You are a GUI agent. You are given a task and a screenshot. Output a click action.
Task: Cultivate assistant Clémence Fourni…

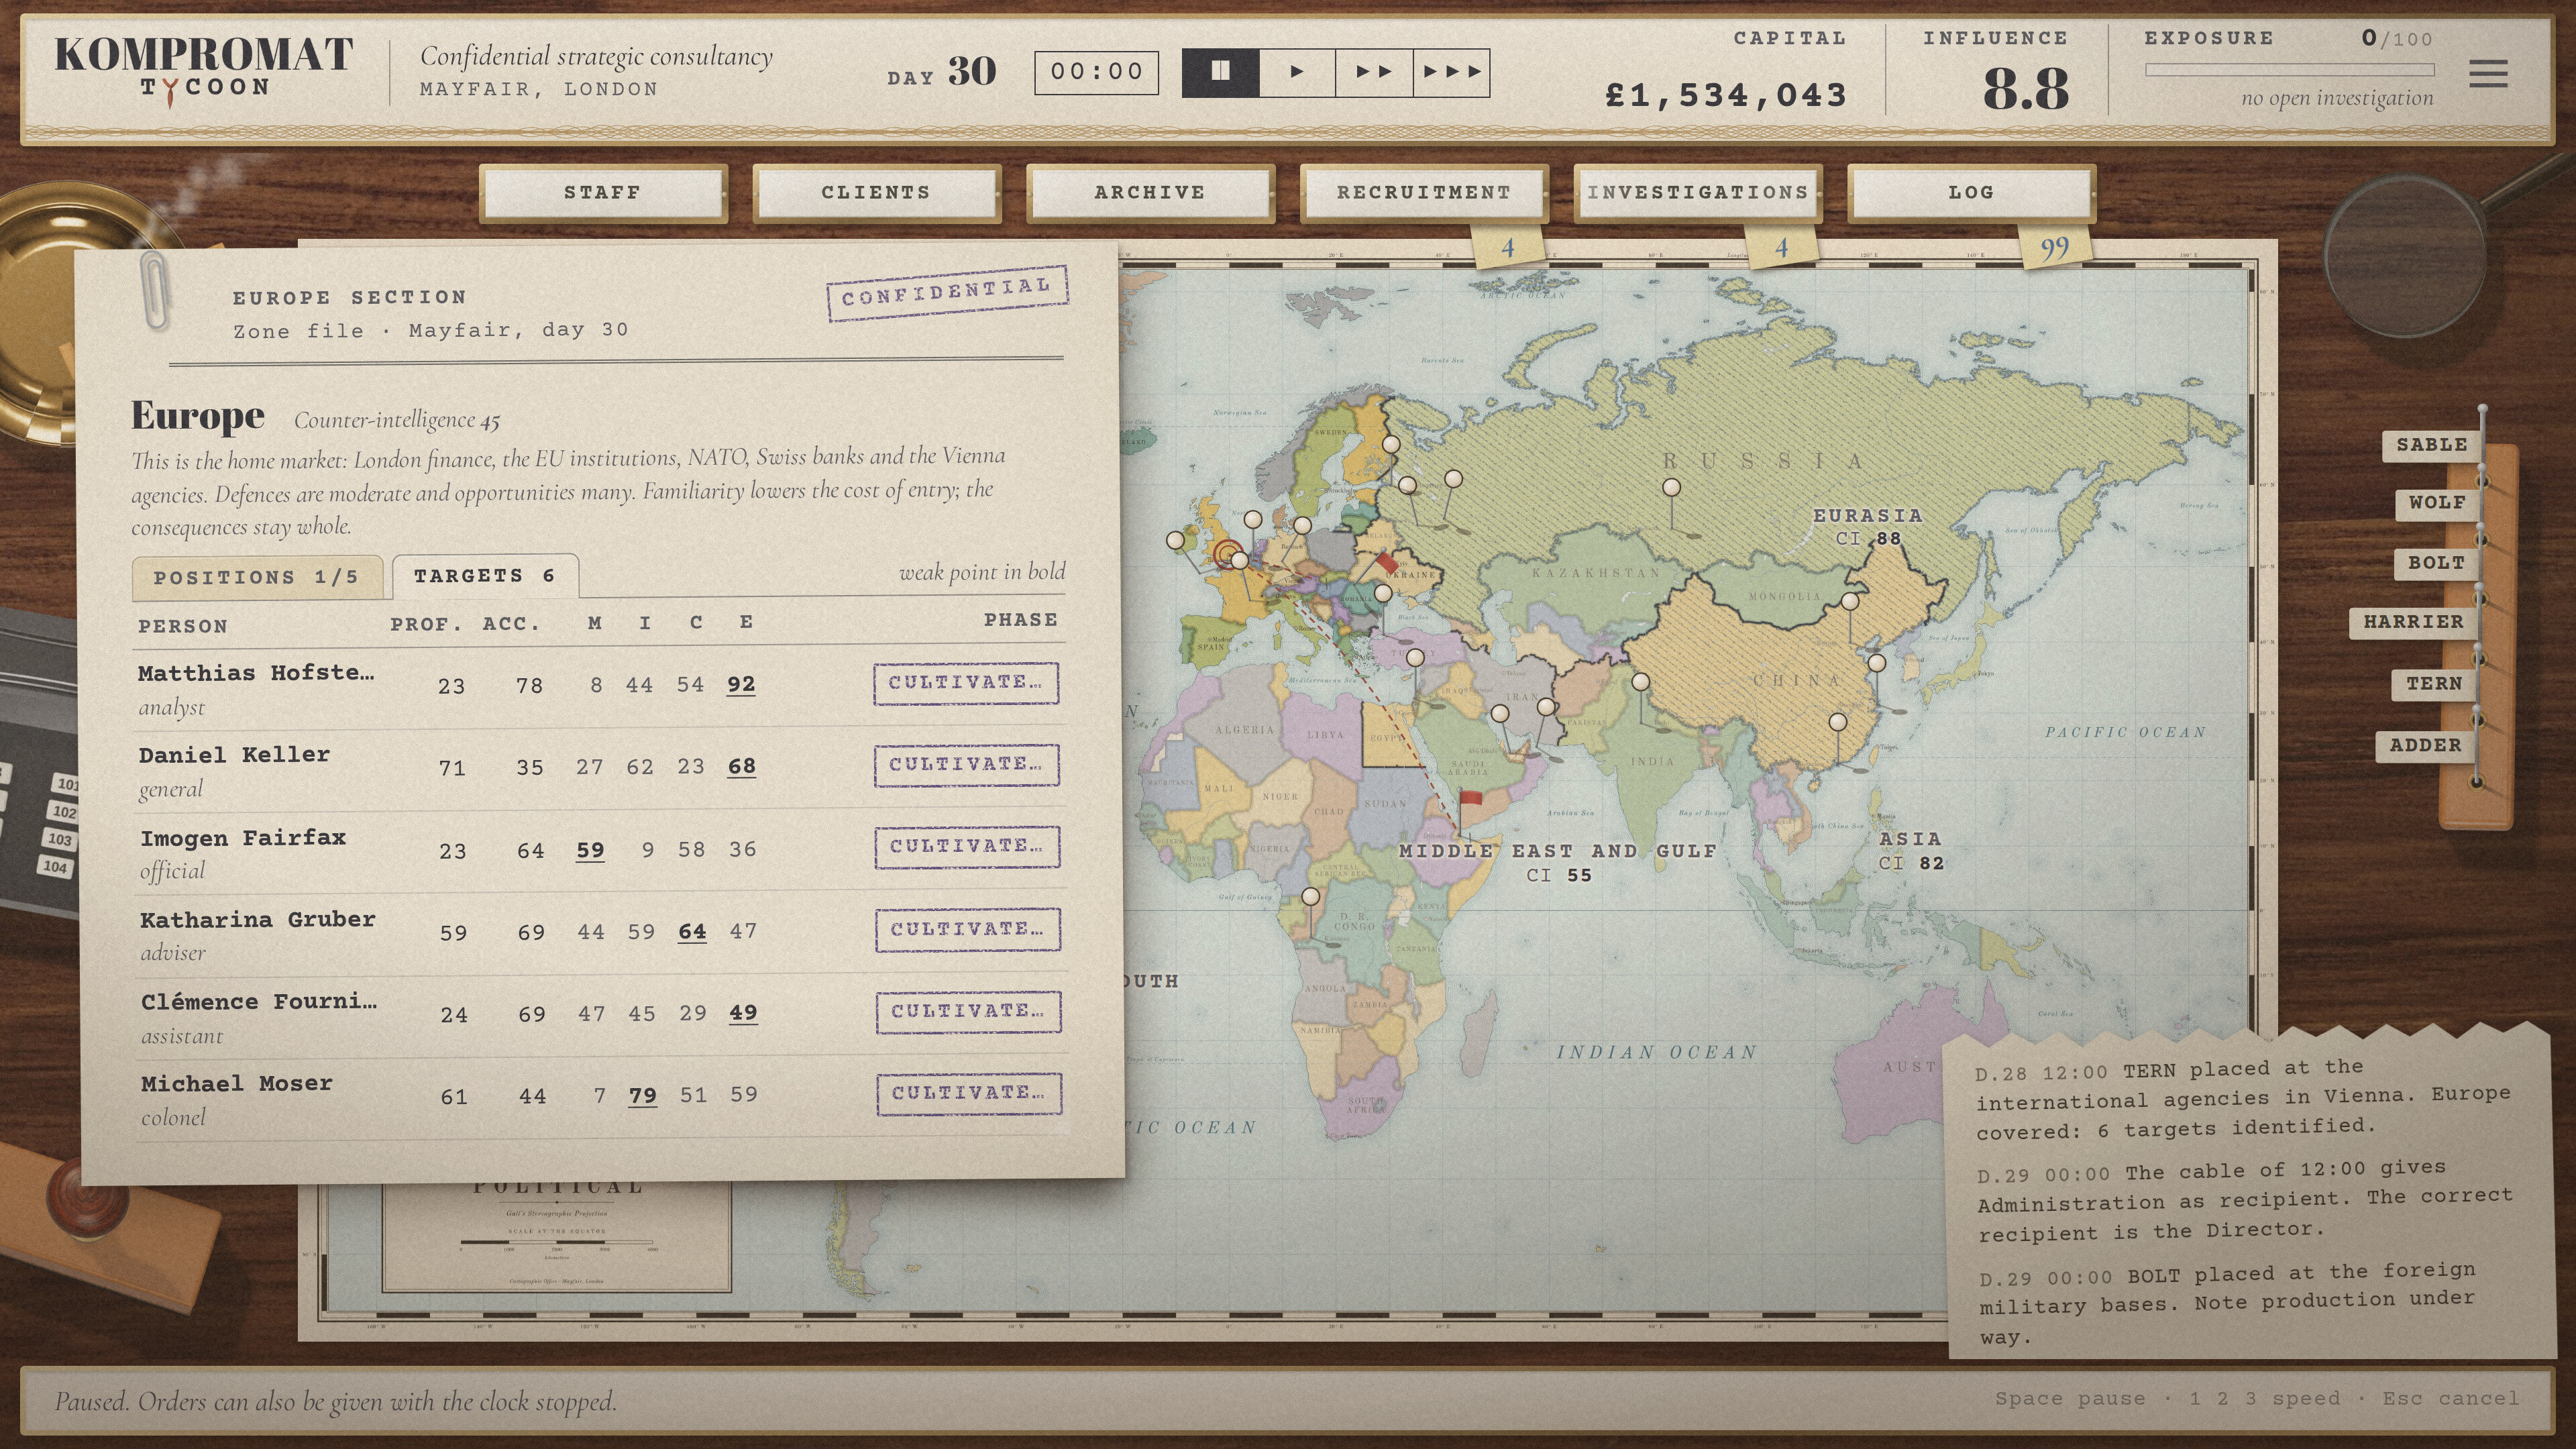click(969, 1012)
